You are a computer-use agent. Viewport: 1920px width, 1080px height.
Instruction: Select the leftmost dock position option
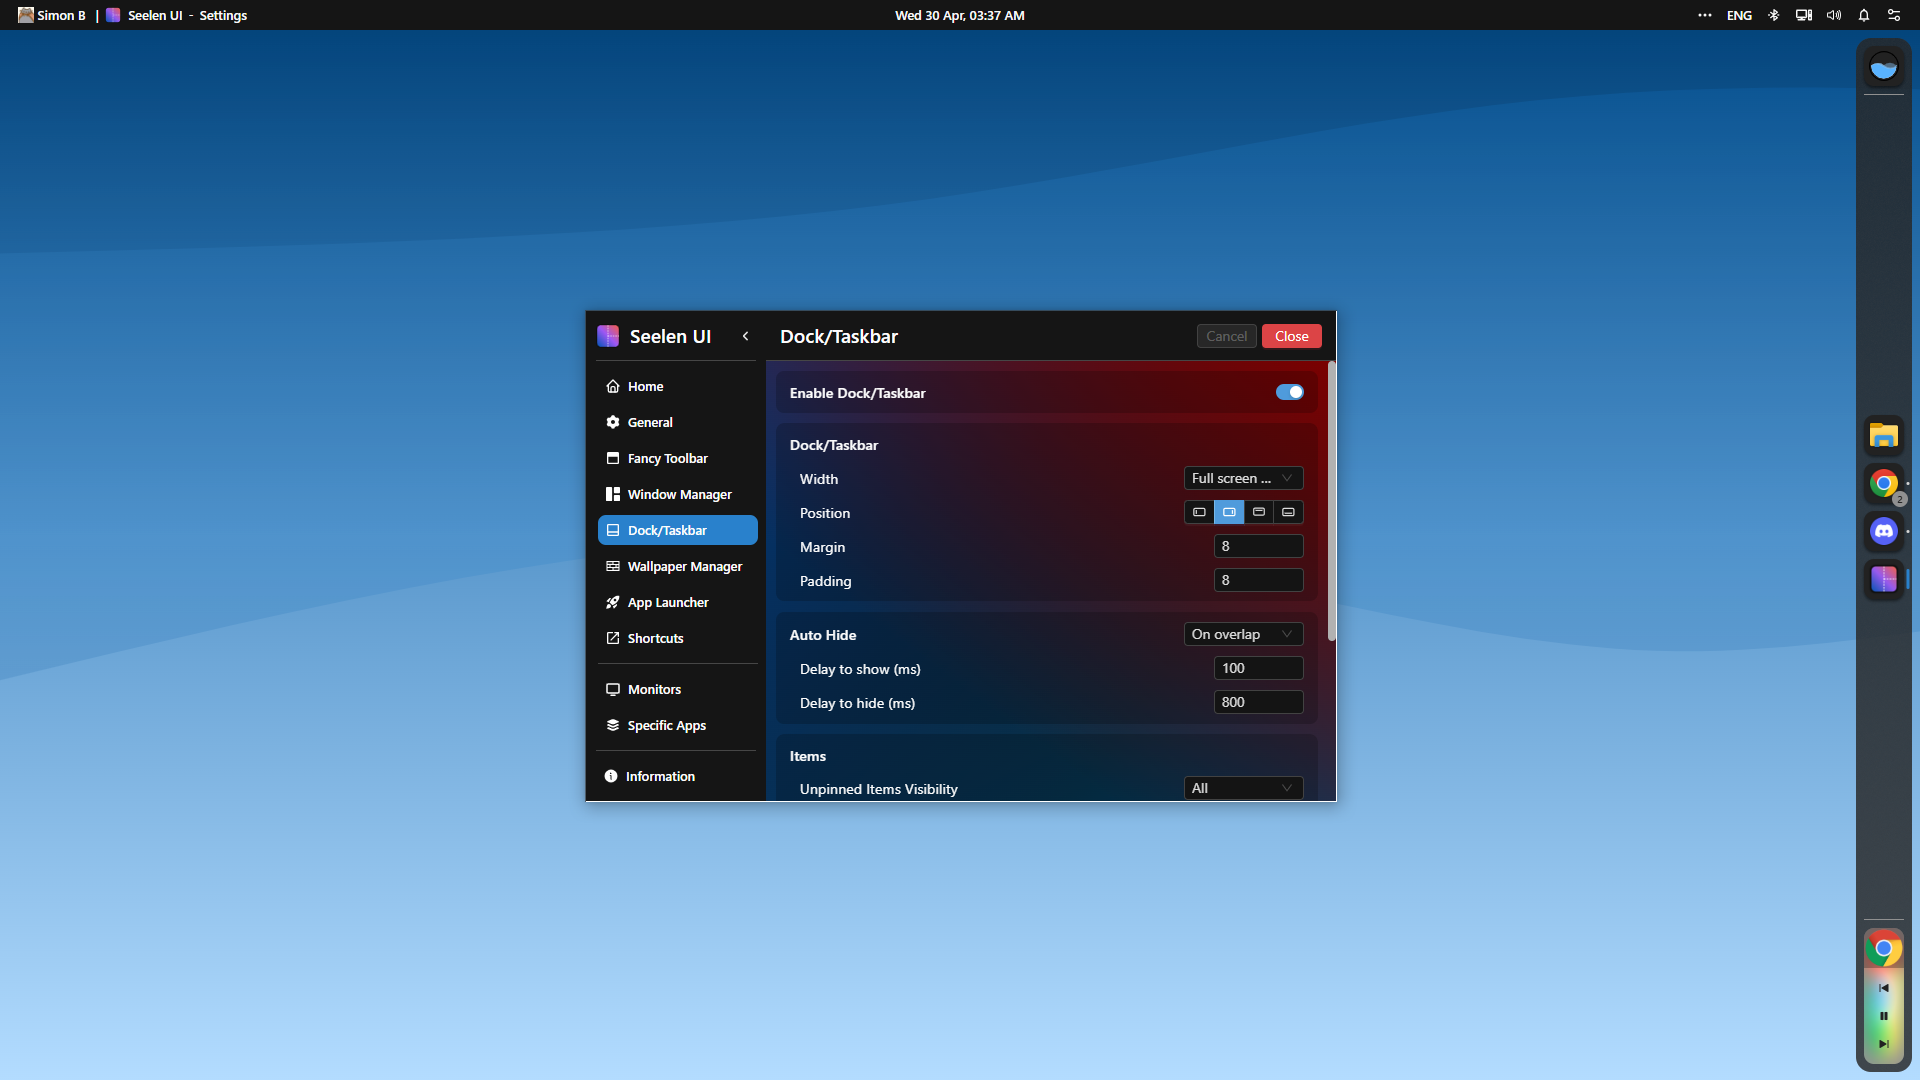coord(1199,512)
